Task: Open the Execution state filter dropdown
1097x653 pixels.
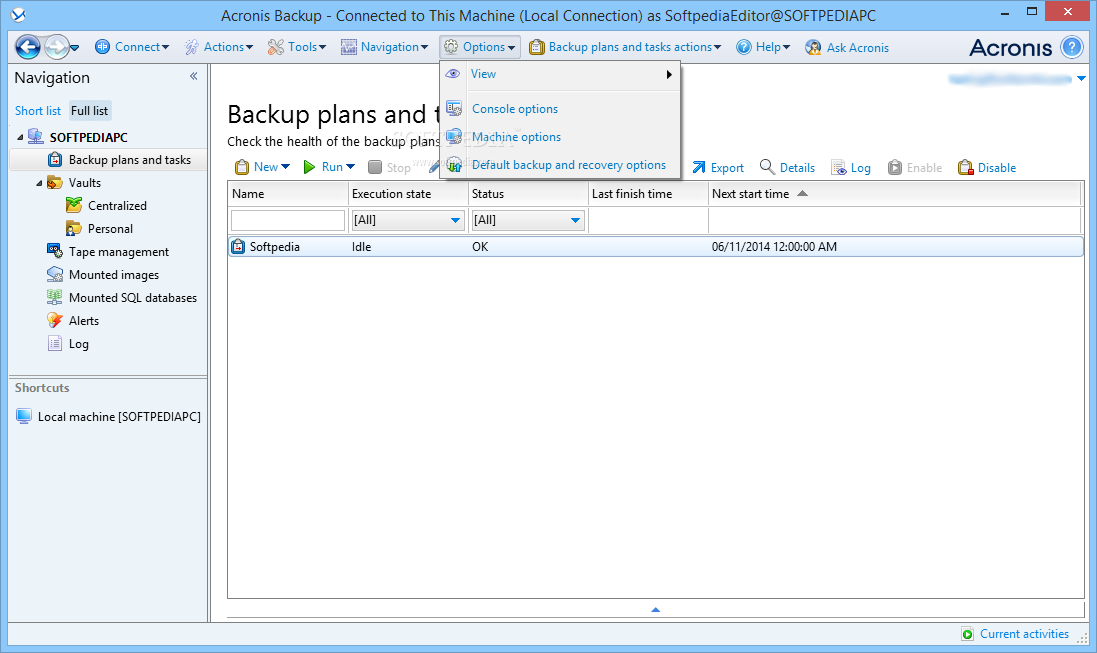Action: coord(407,220)
